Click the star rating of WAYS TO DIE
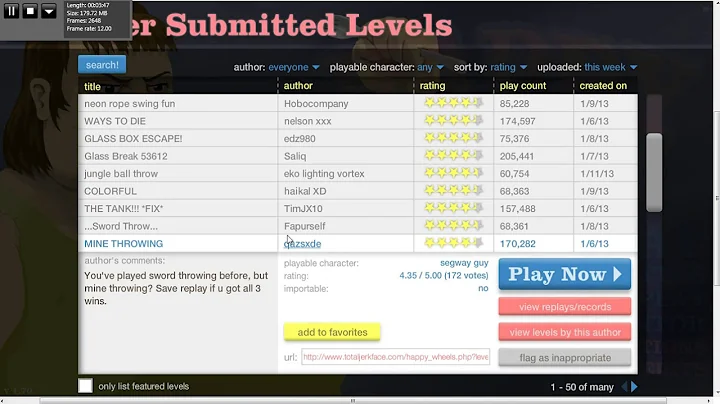720x404 pixels. (454, 121)
